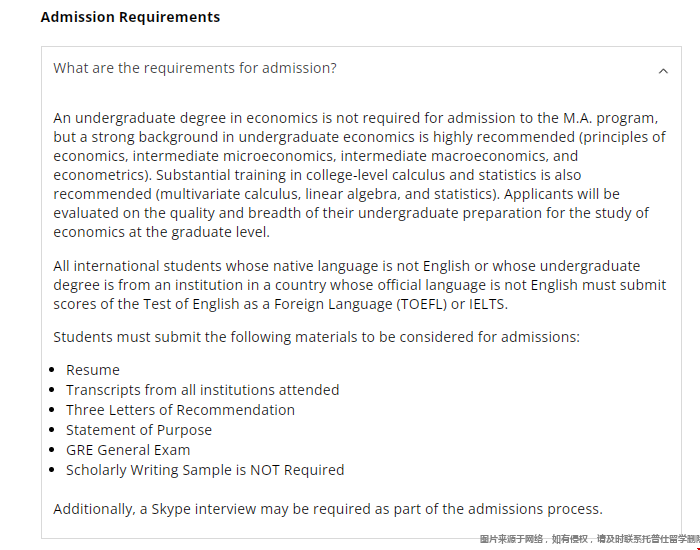
Task: Click the Skype interview sentence
Action: pos(327,509)
